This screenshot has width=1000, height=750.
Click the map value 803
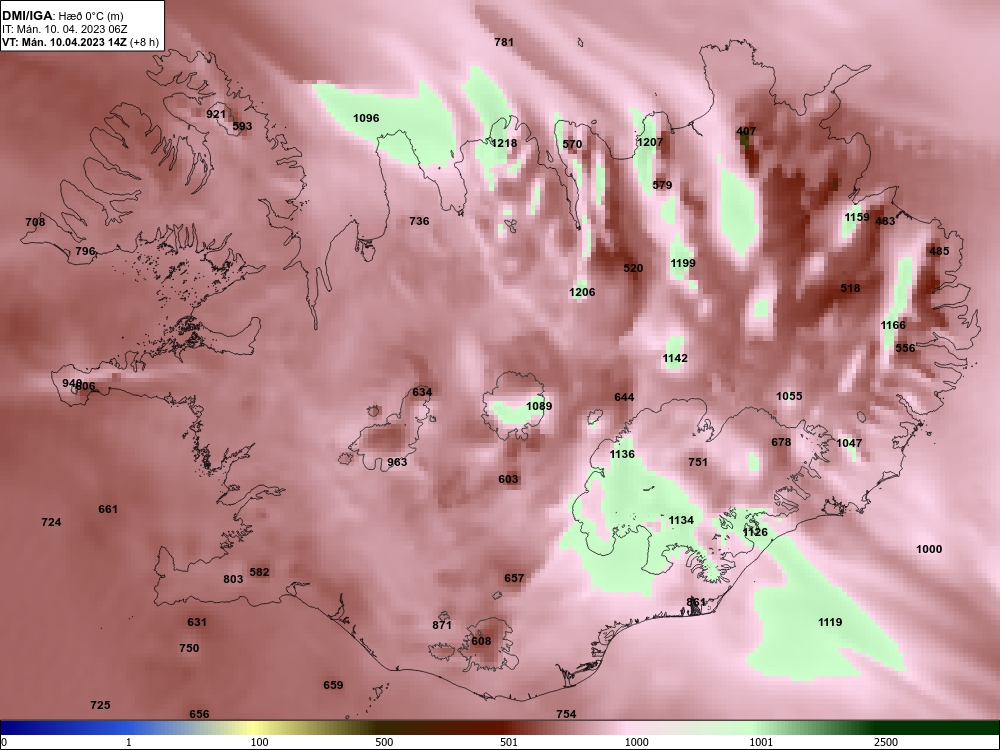(233, 579)
